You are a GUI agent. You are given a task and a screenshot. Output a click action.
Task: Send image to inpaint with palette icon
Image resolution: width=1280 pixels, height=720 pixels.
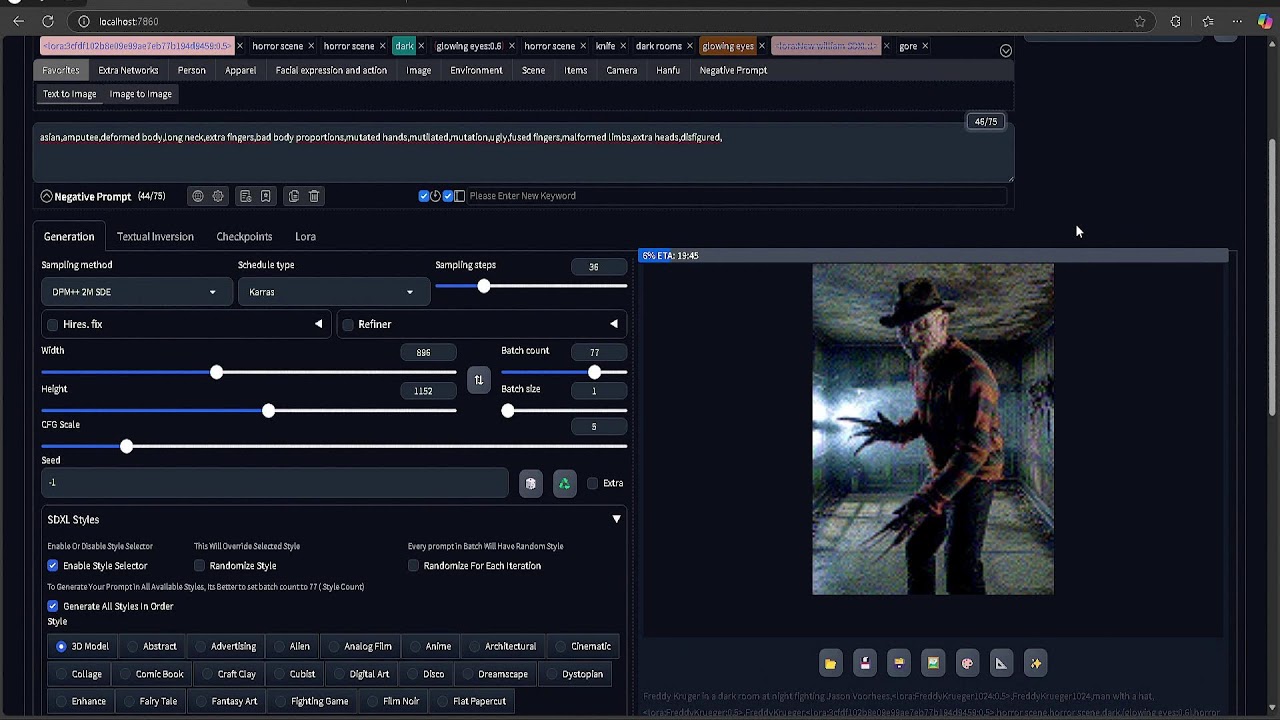tap(967, 663)
